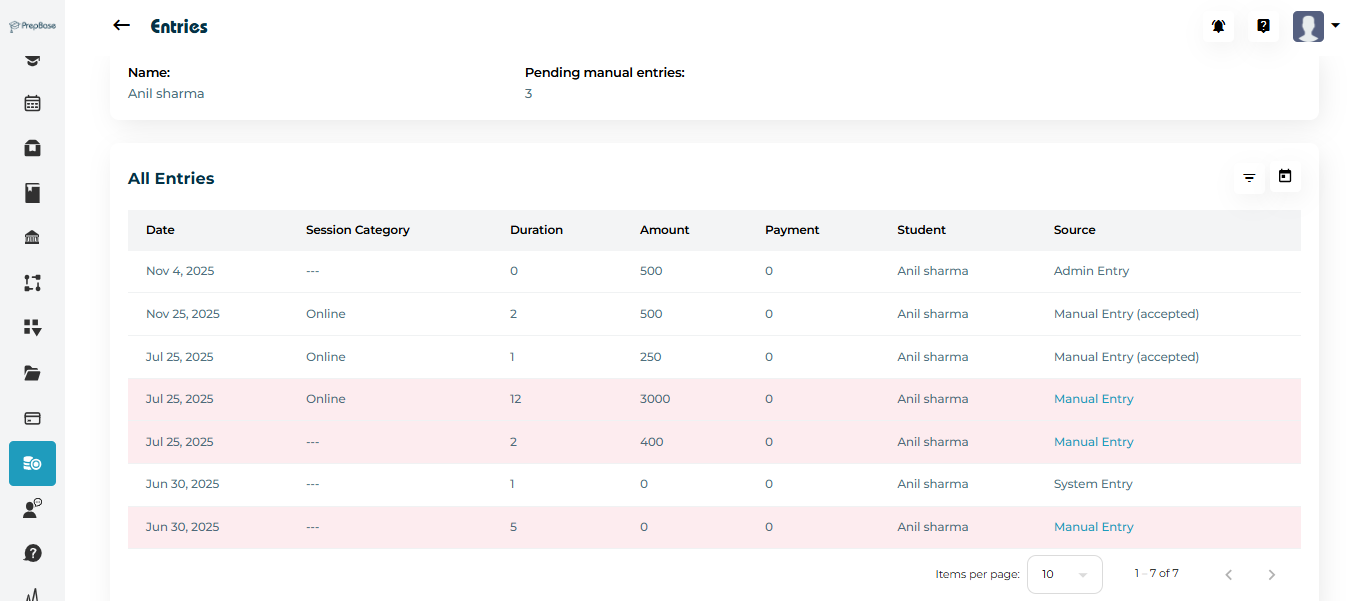The height and width of the screenshot is (601, 1362).
Task: Open the notifications bell
Action: tap(1218, 27)
